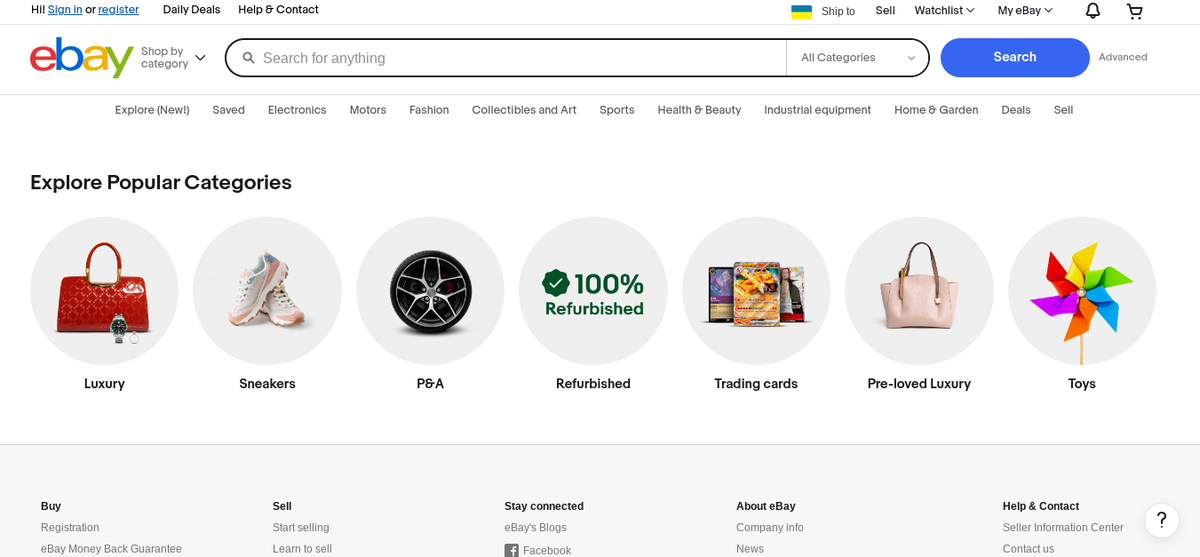The width and height of the screenshot is (1200, 557).
Task: Open Seller Information Center footer link
Action: pos(1063,528)
